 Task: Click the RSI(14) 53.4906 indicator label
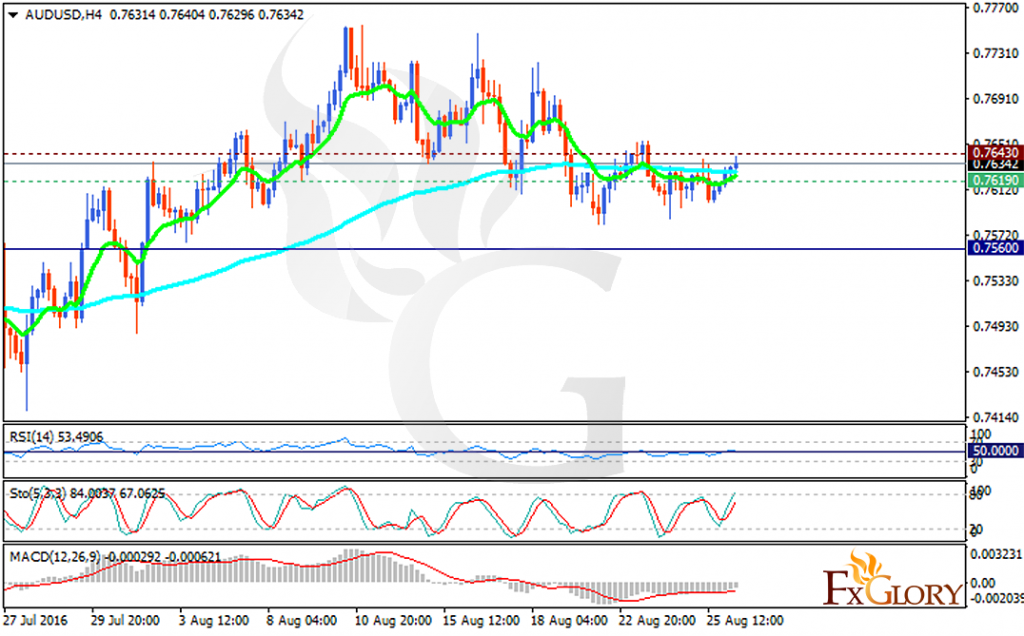[x=56, y=437]
